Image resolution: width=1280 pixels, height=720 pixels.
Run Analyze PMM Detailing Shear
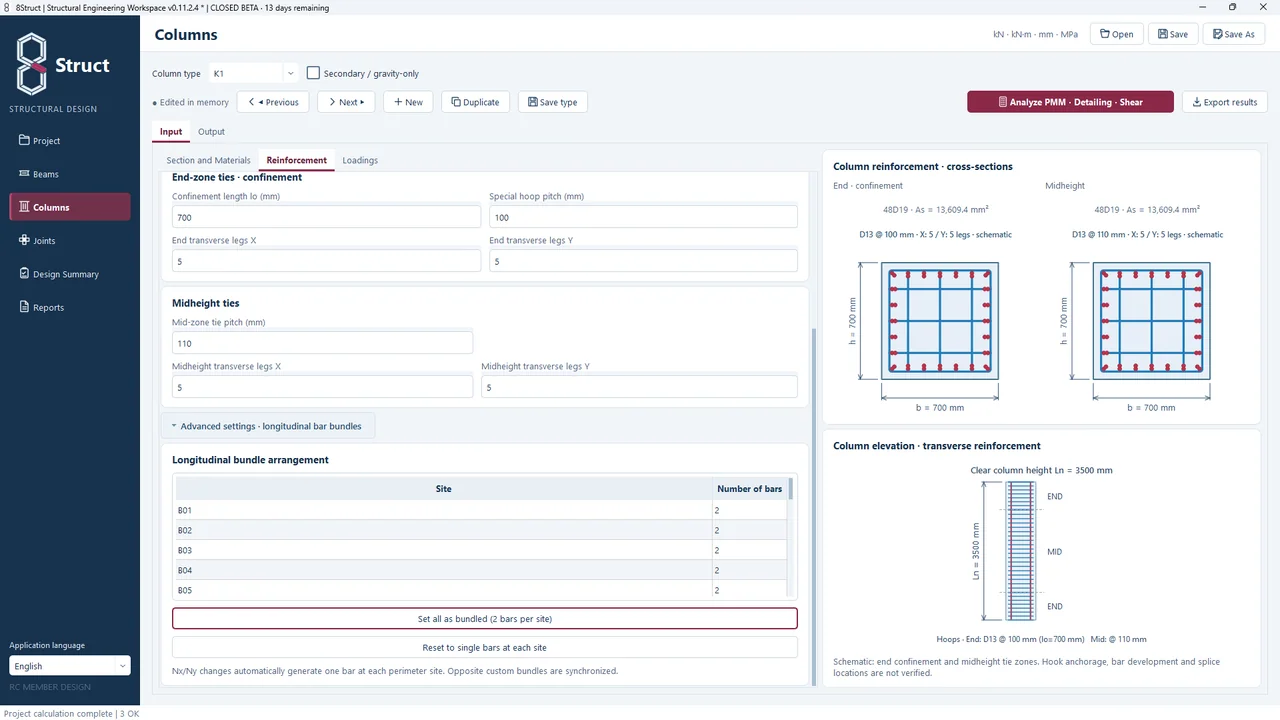pyautogui.click(x=1070, y=102)
